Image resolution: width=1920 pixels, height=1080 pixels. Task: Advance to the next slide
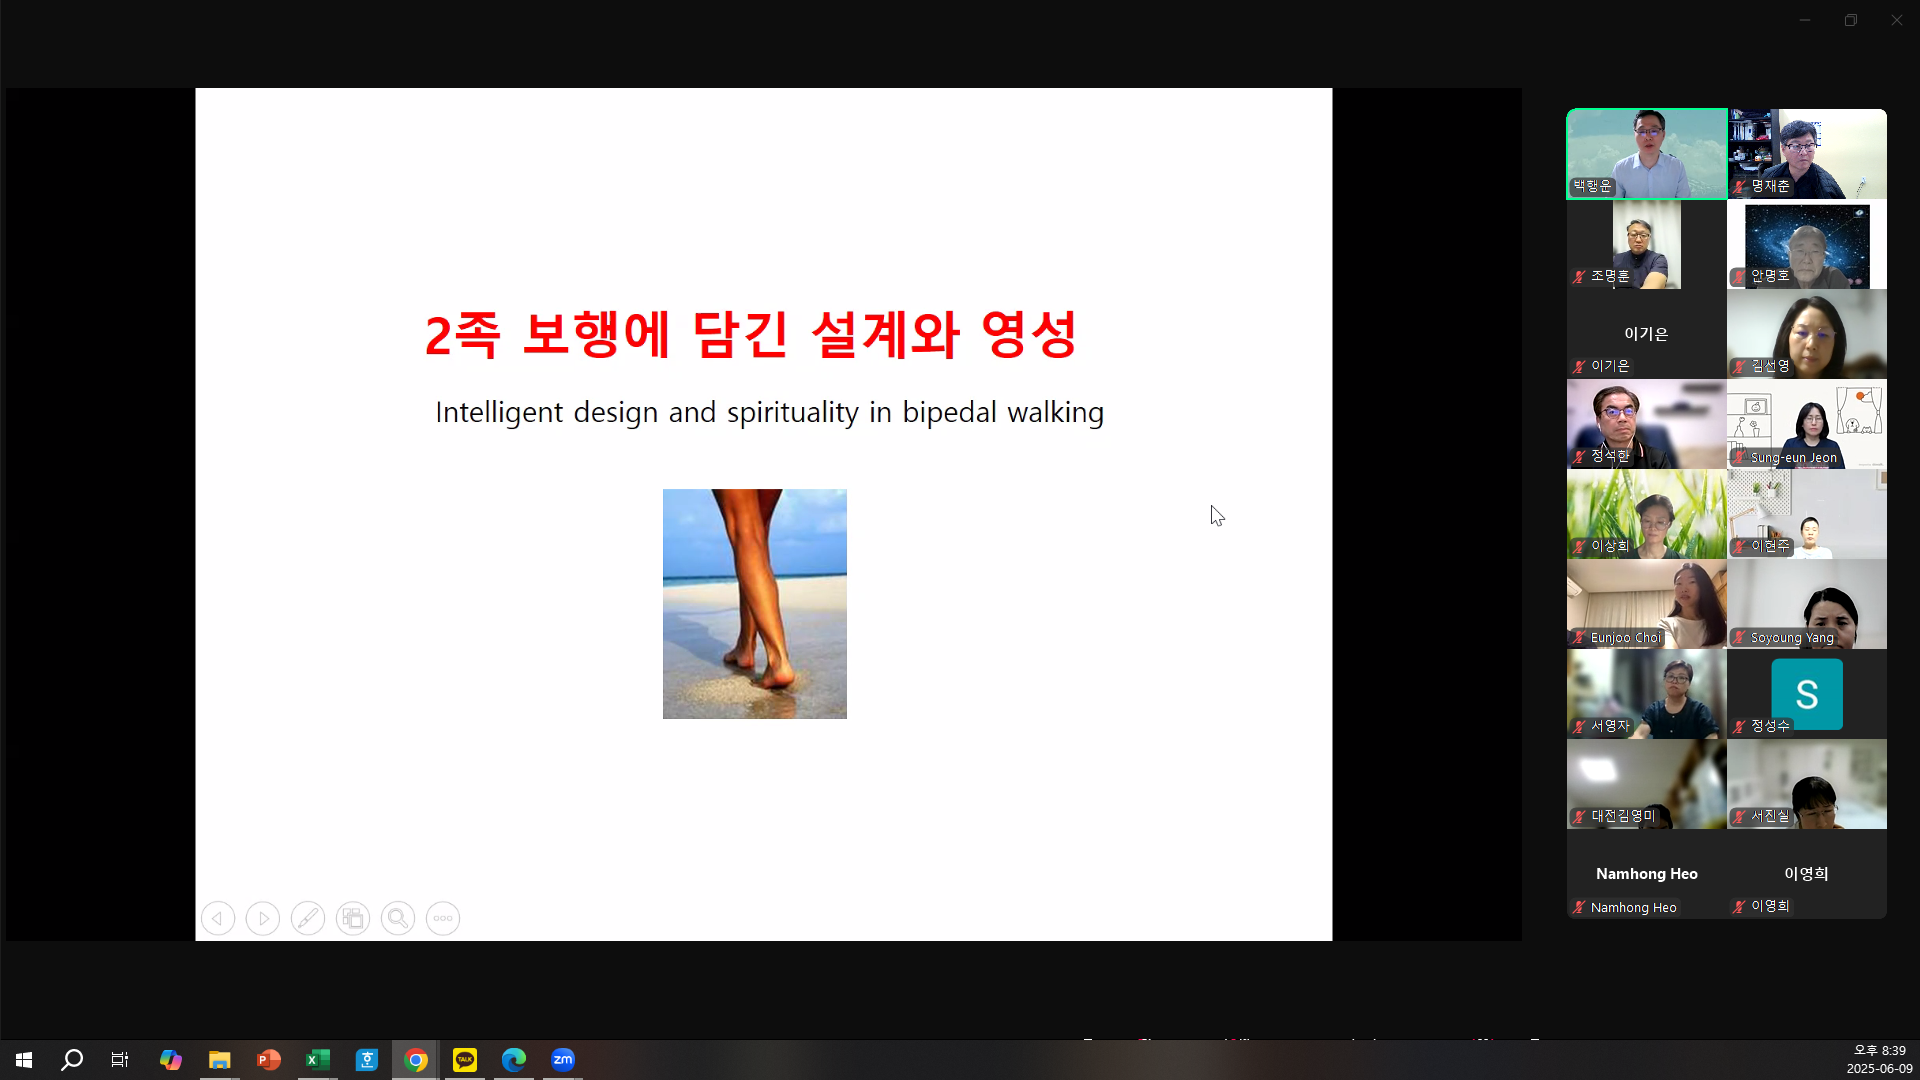coord(262,918)
